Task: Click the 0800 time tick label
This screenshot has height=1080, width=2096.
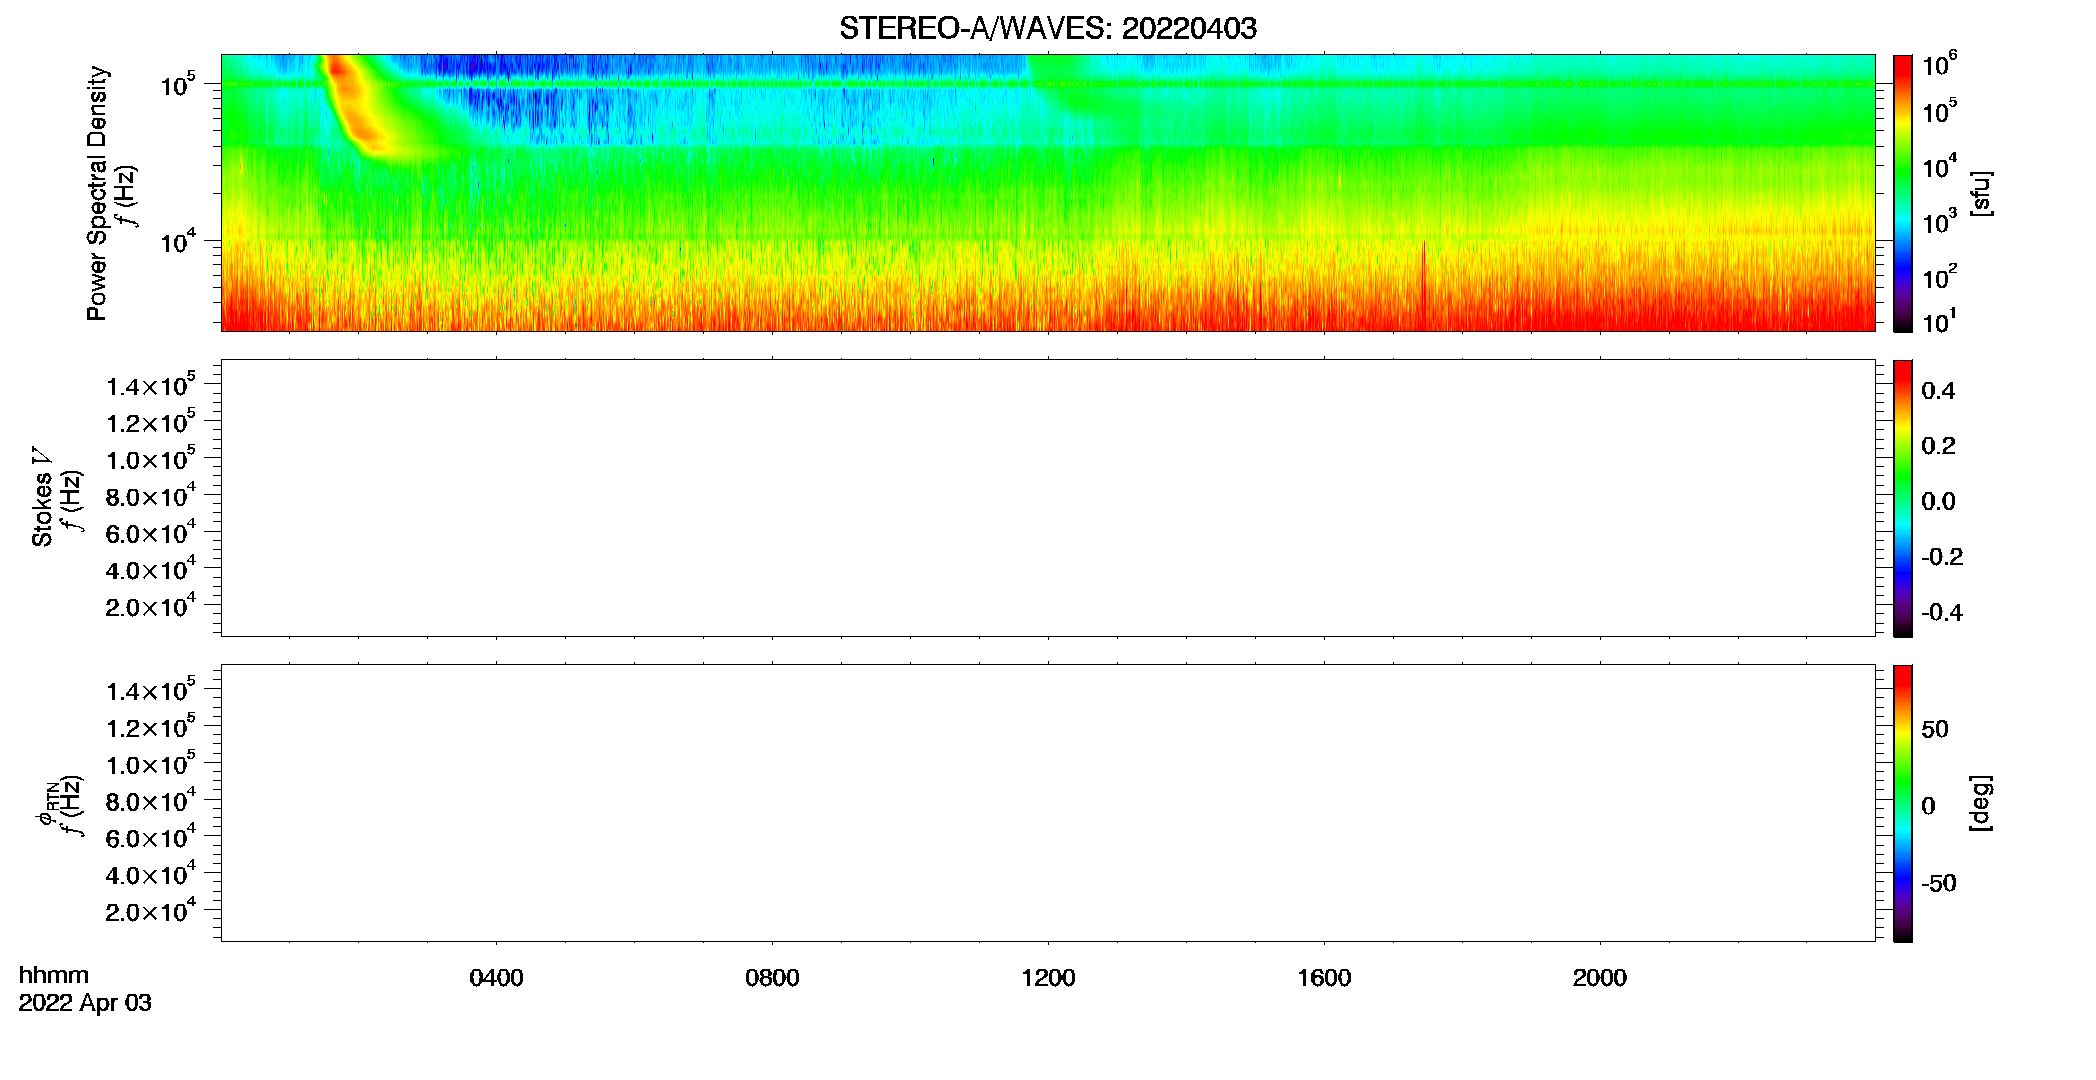Action: click(x=772, y=978)
